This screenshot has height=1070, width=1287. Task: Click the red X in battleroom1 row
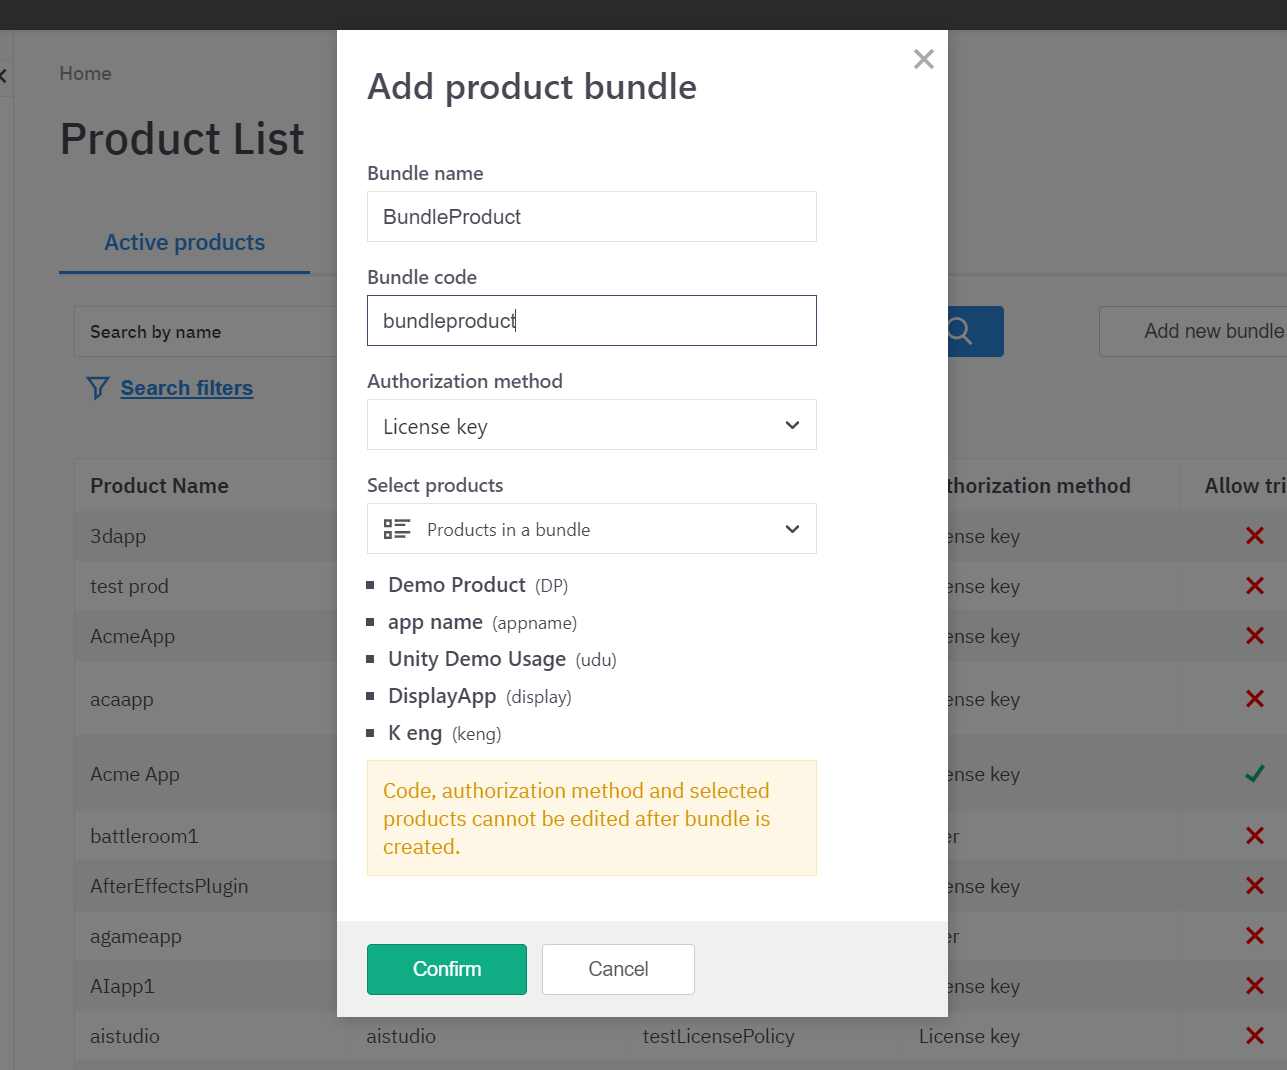1254,836
